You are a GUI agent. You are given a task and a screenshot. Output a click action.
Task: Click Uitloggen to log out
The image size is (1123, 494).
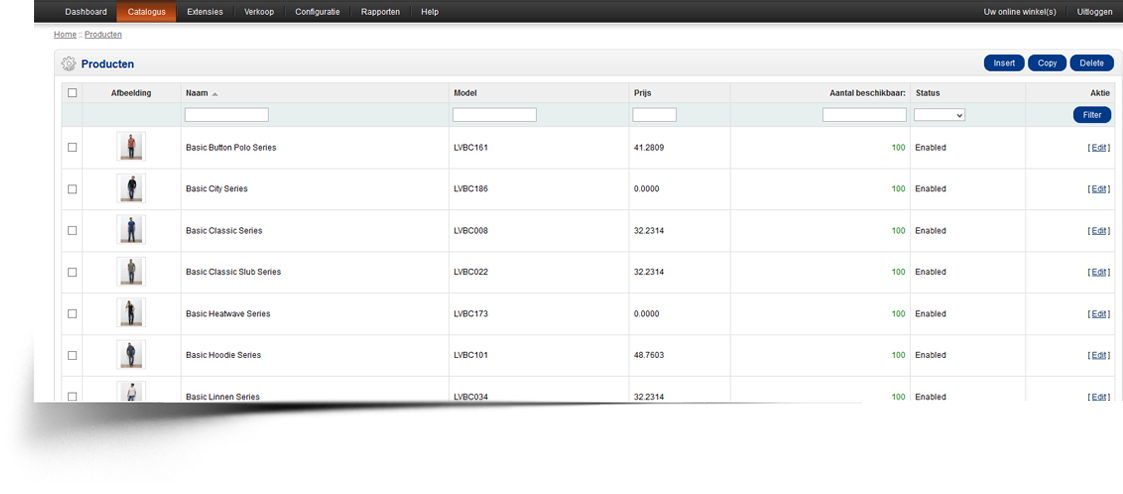point(1094,12)
